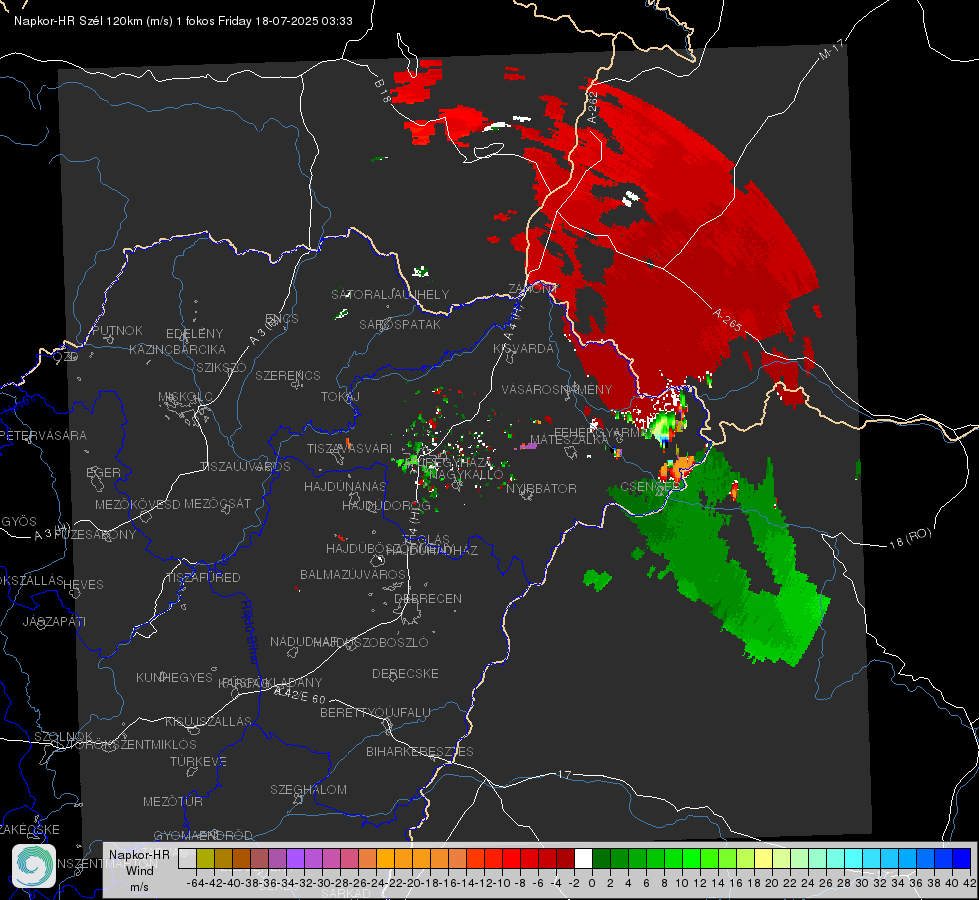979x900 pixels.
Task: Click the '18 (RO)' road label
Action: [910, 538]
